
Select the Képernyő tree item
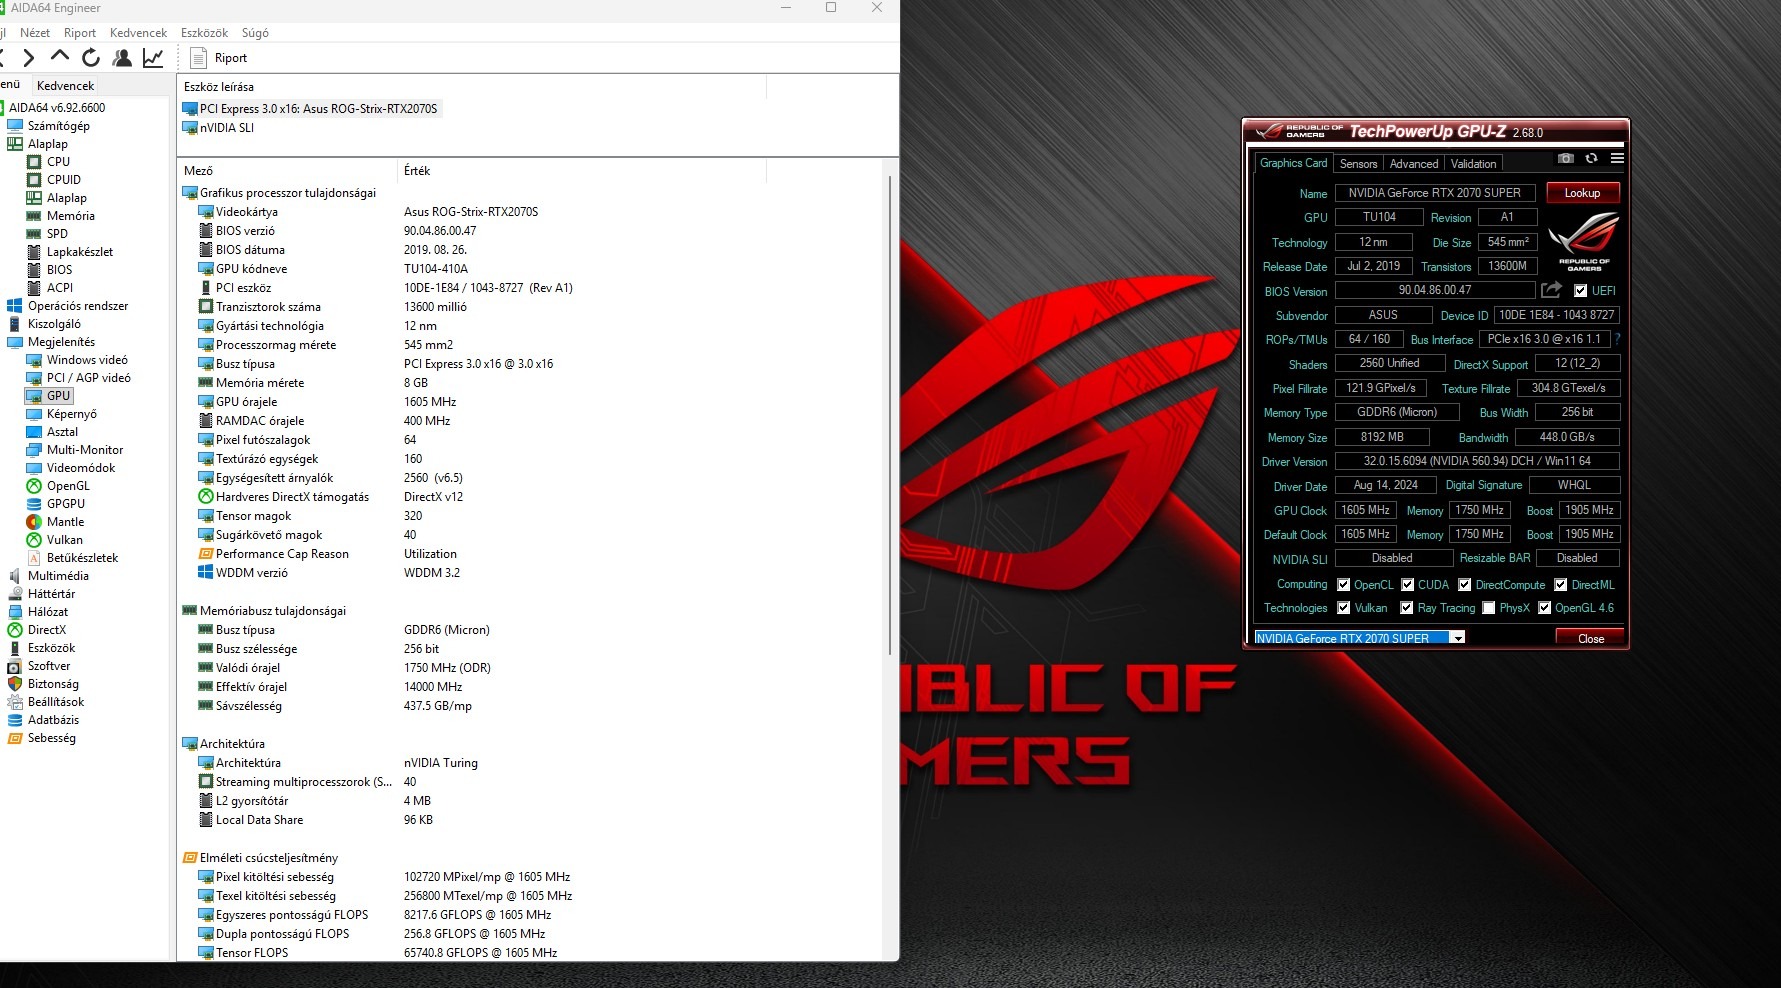72,414
